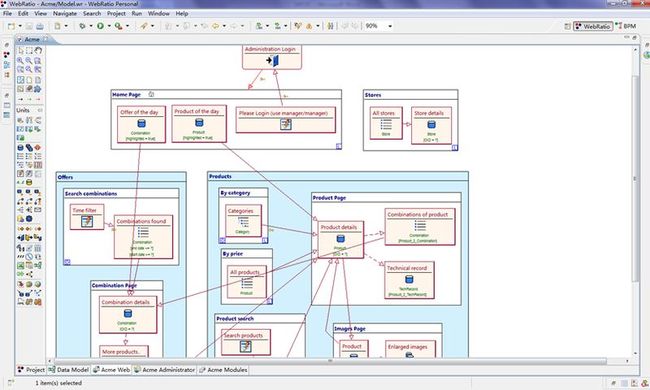
Task: Click the Print toolbar icon
Action: (40, 26)
